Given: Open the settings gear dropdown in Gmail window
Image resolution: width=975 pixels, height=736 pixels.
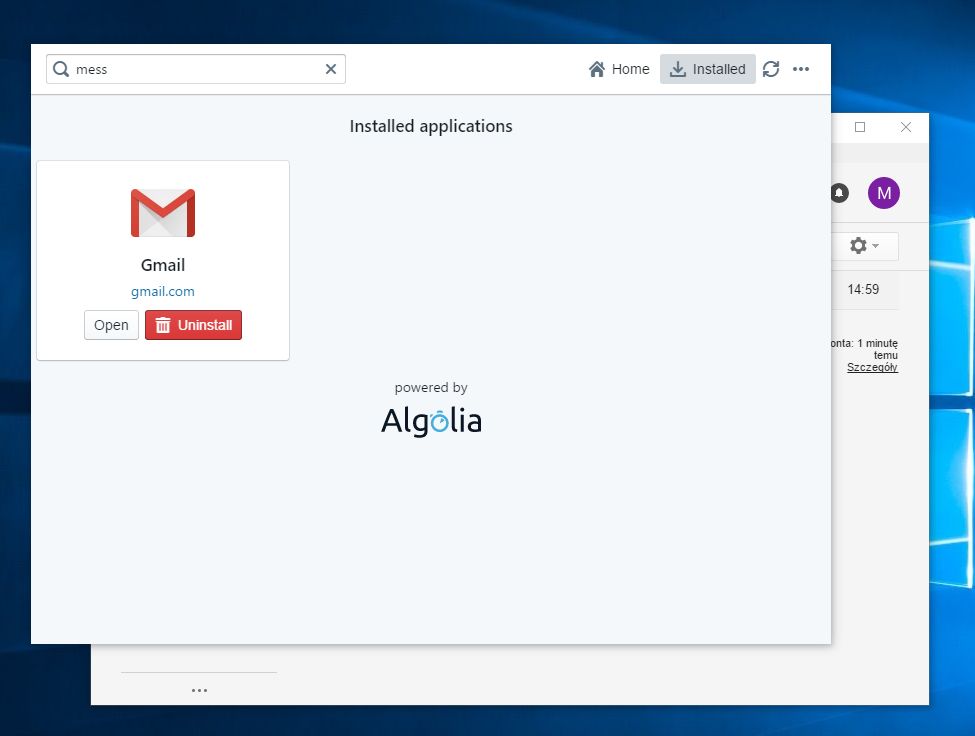Looking at the screenshot, I should [x=864, y=246].
